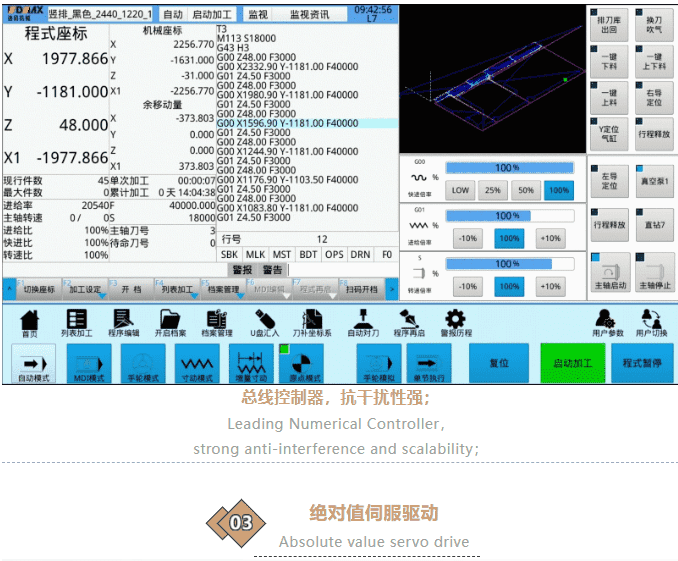Toggle 一键上料 one-key loading
This screenshot has width=678, height=561.
[x=609, y=98]
